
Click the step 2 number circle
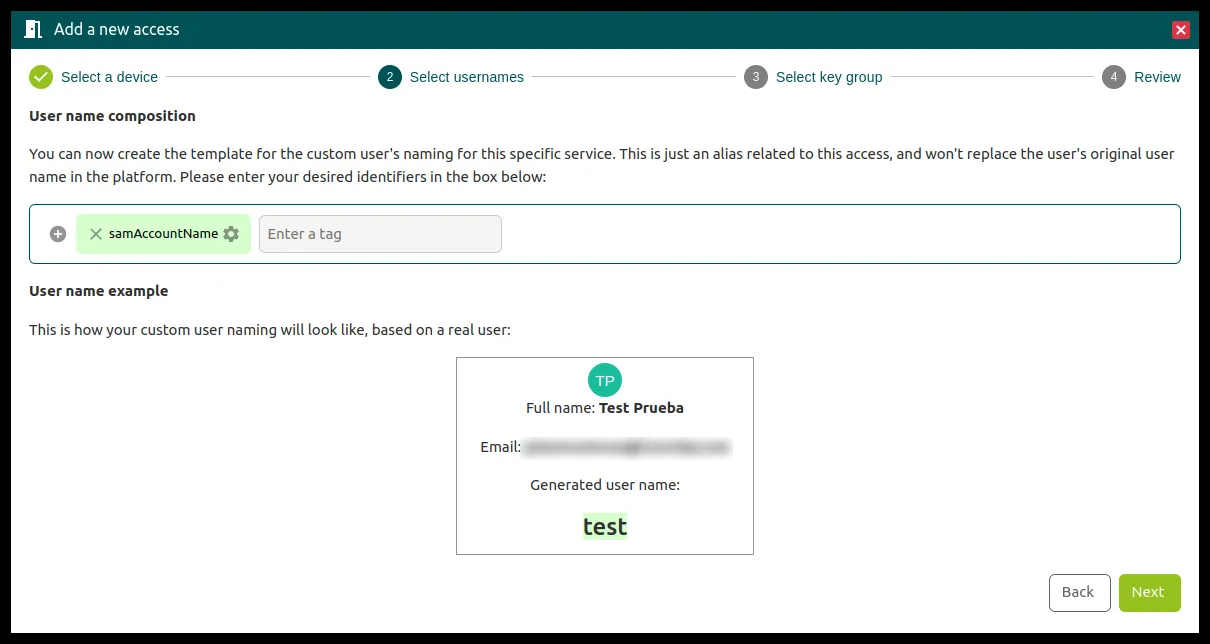tap(390, 77)
